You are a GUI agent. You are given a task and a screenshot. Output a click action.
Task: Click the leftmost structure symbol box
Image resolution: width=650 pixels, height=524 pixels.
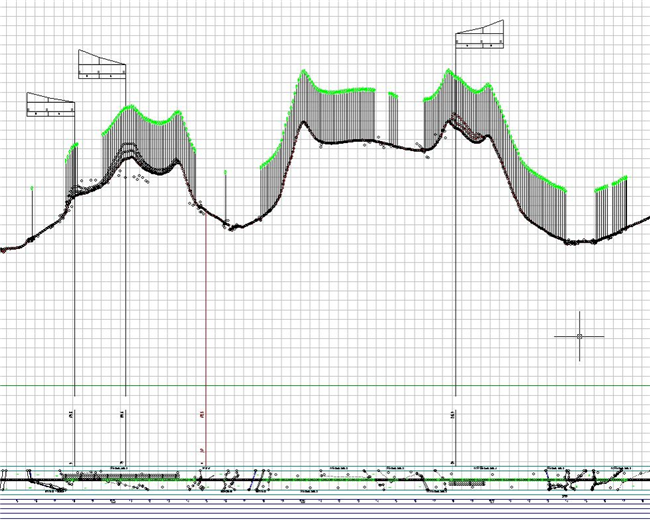[x=52, y=107]
